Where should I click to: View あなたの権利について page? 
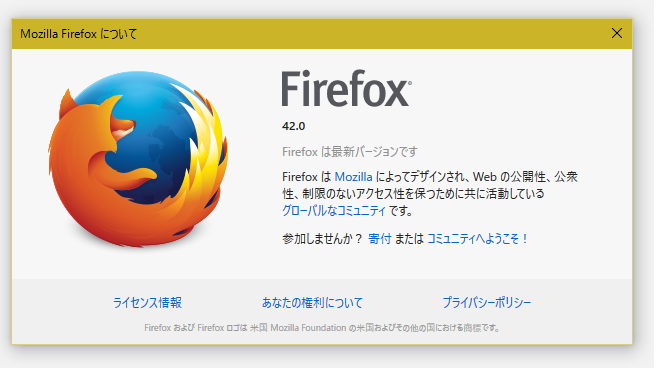312,302
